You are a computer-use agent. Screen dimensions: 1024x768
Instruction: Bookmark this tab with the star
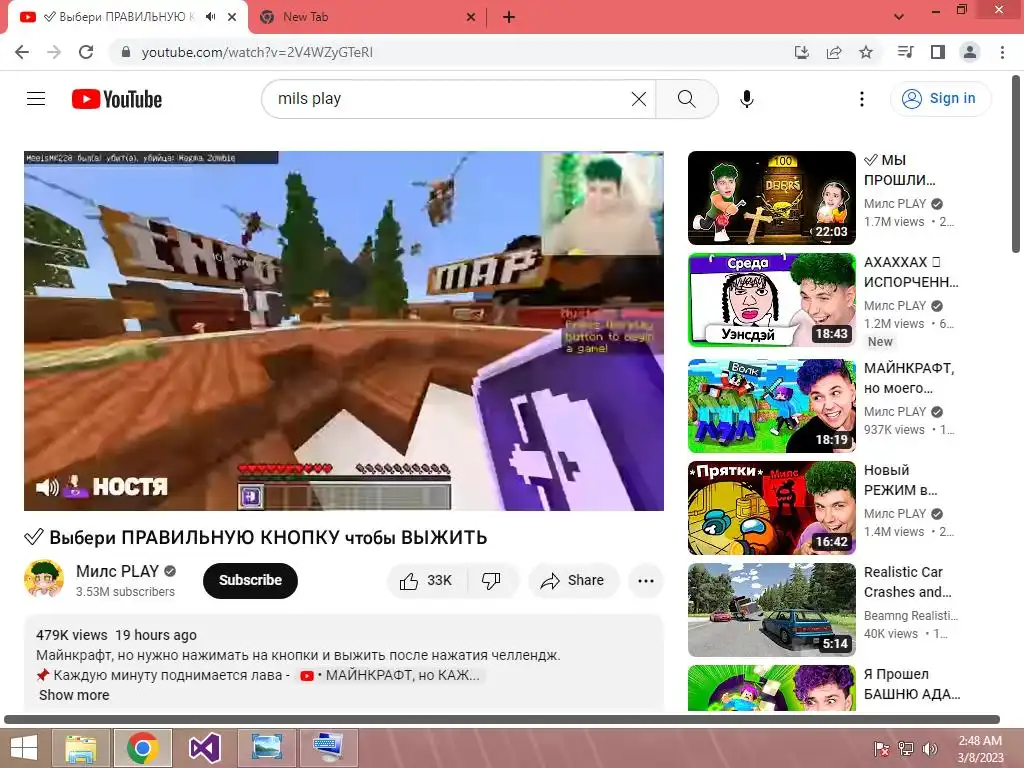tap(866, 52)
